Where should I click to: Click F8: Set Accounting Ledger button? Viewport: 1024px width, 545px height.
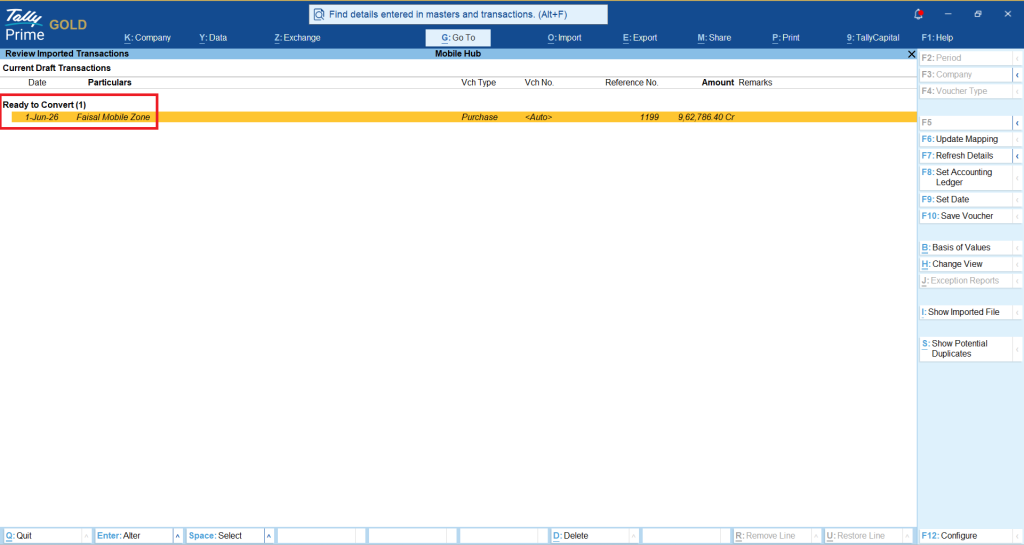966,178
